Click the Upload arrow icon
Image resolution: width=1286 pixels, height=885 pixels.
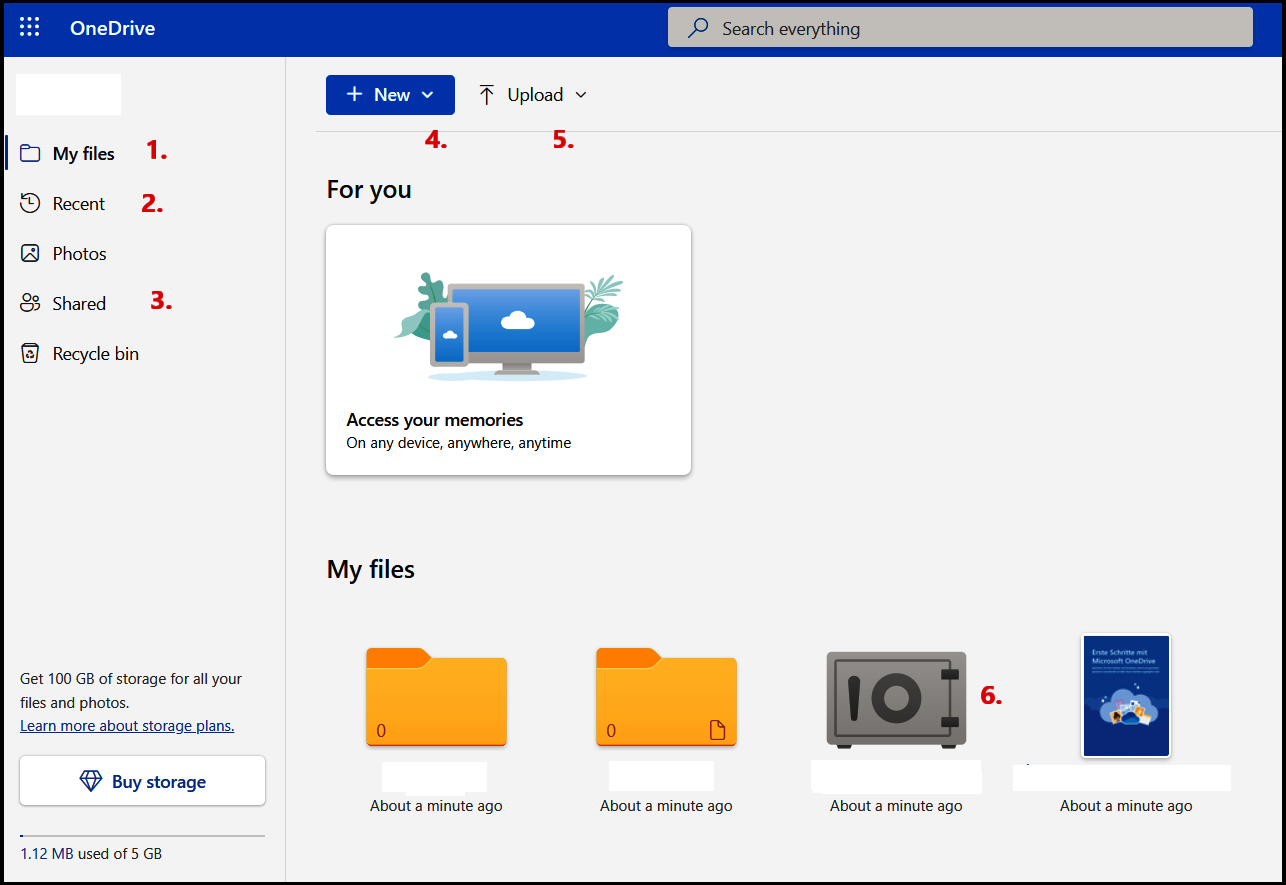tap(487, 94)
